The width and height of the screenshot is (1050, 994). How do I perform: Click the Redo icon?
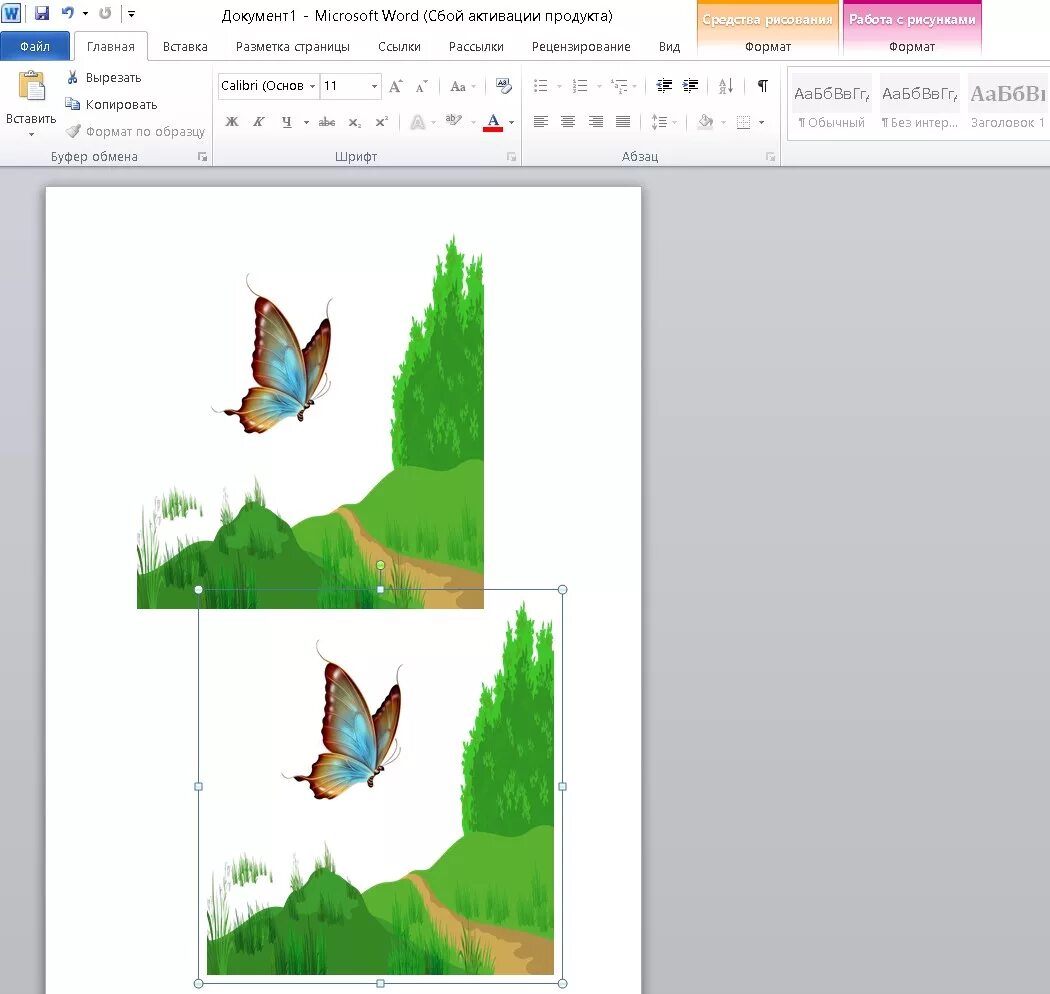coord(105,13)
